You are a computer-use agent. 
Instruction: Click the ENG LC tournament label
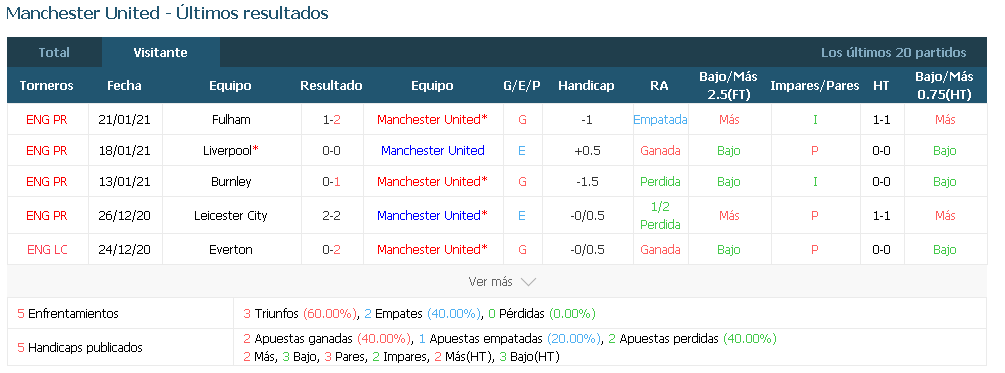[x=47, y=249]
